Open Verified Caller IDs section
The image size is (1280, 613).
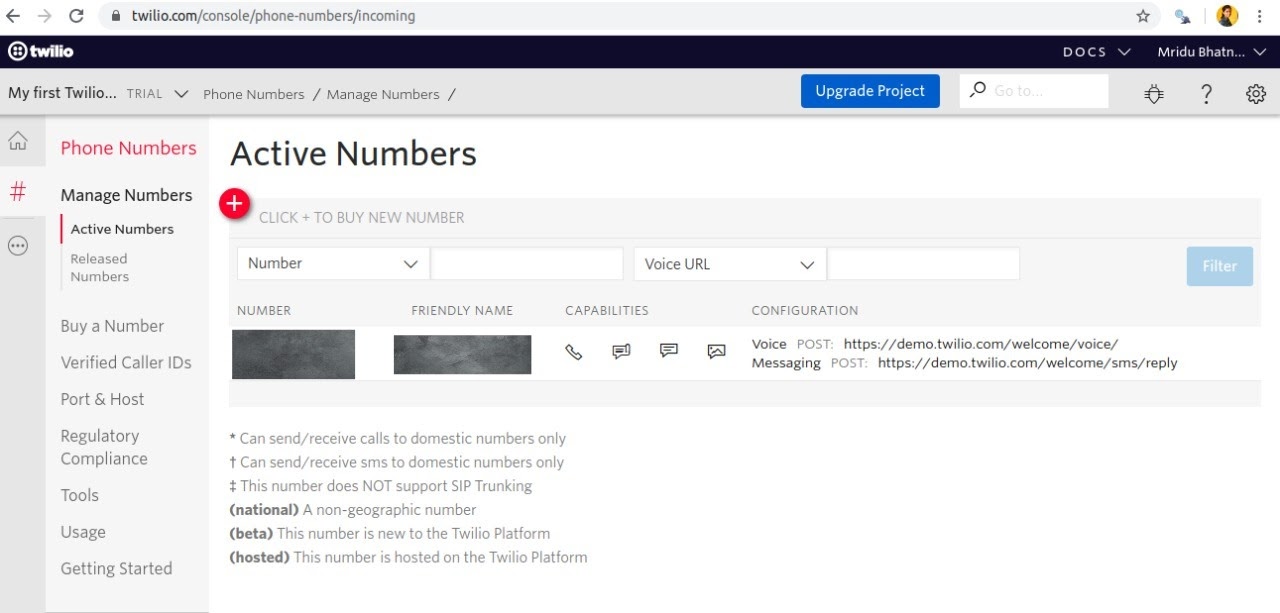point(126,362)
